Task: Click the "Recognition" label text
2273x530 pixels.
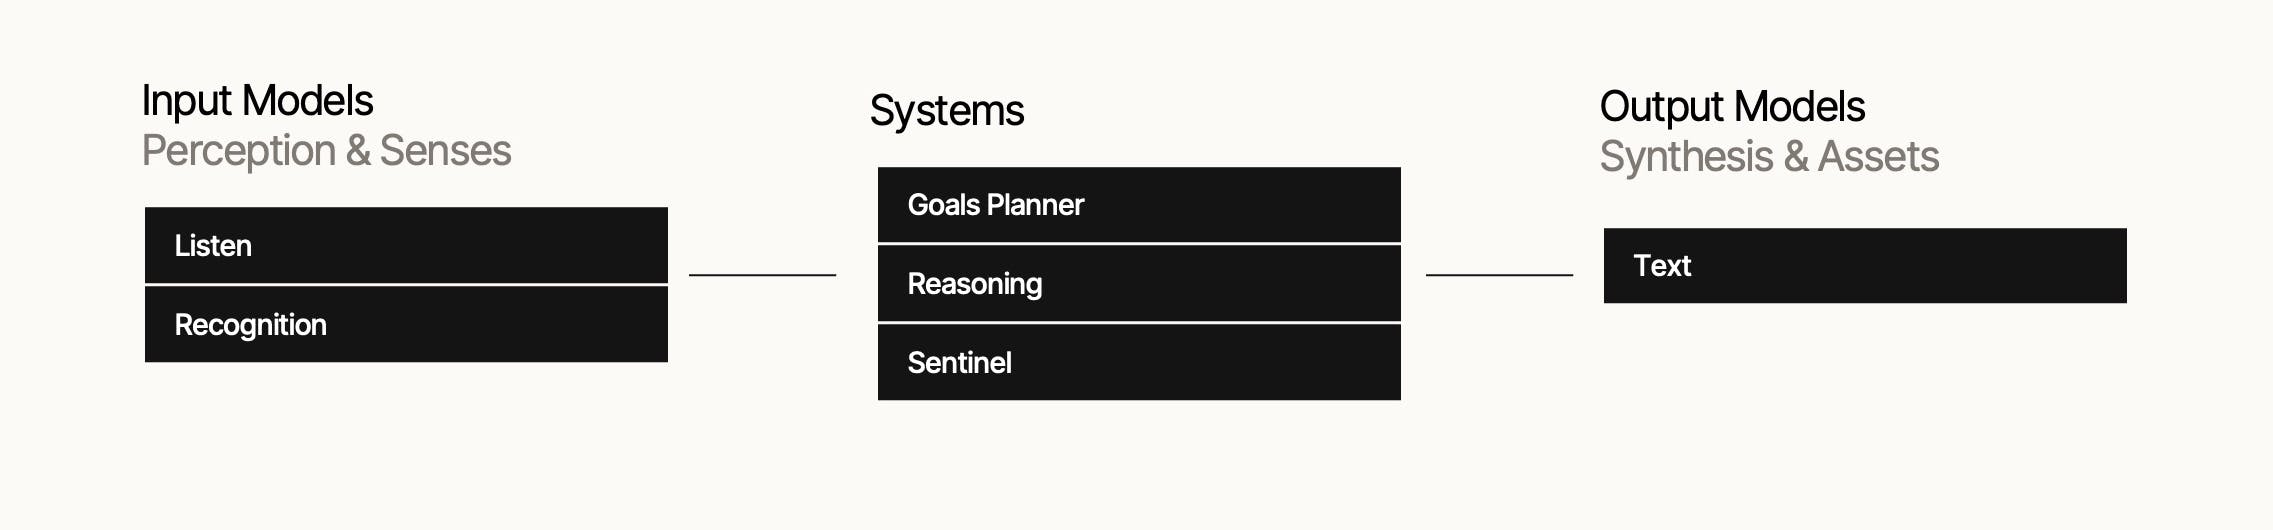Action: point(250,325)
